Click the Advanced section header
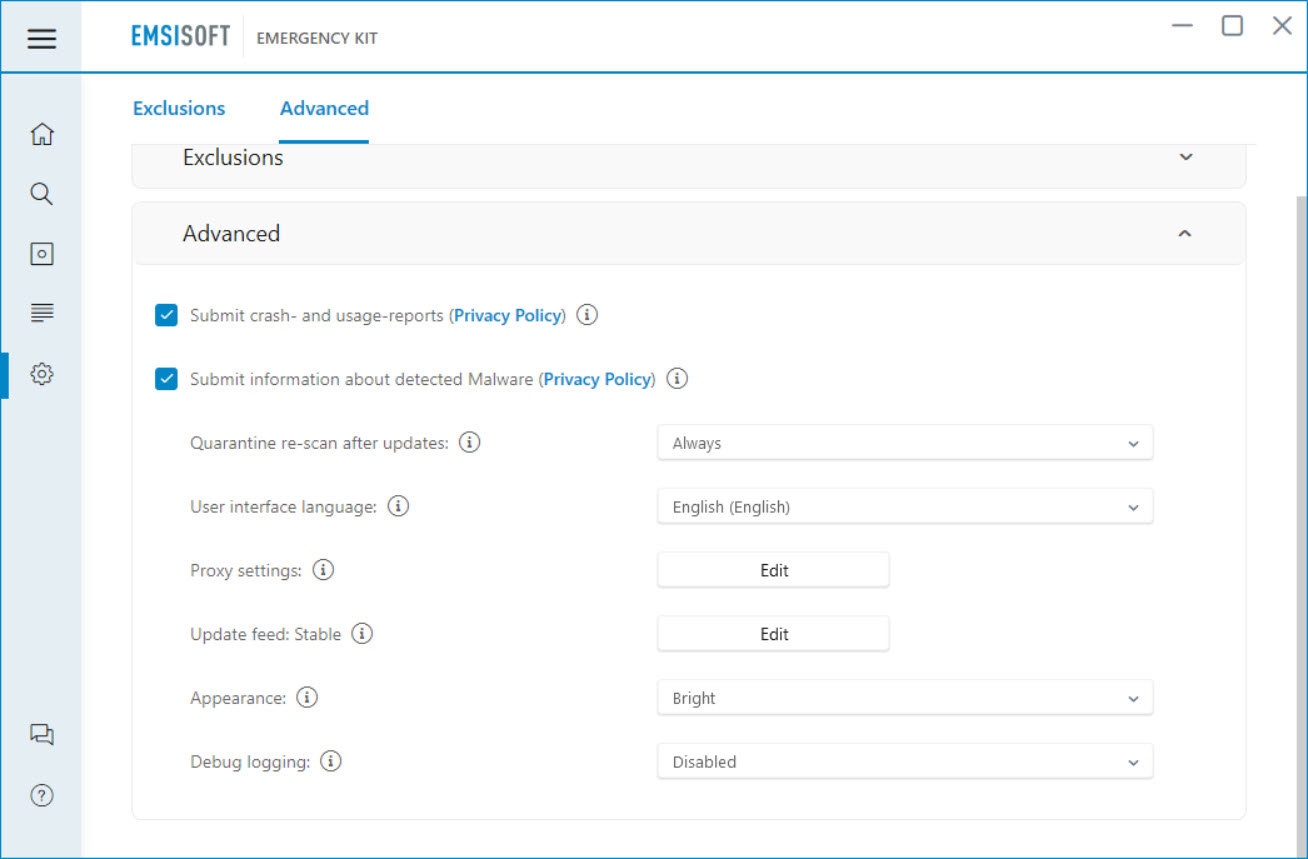Image resolution: width=1308 pixels, height=859 pixels. [x=689, y=234]
